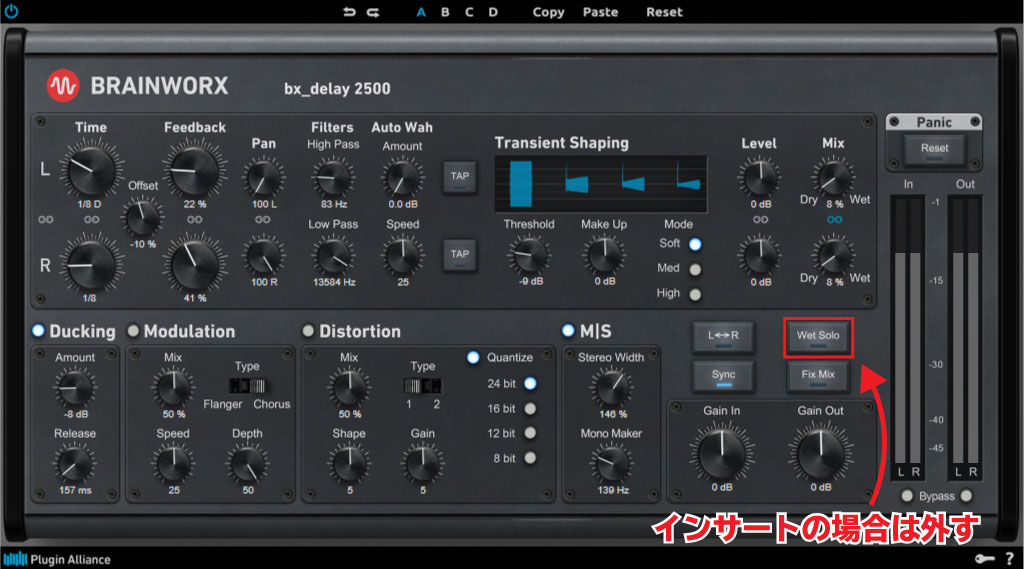1024x569 pixels.
Task: Select preset bank B
Action: pyautogui.click(x=445, y=12)
